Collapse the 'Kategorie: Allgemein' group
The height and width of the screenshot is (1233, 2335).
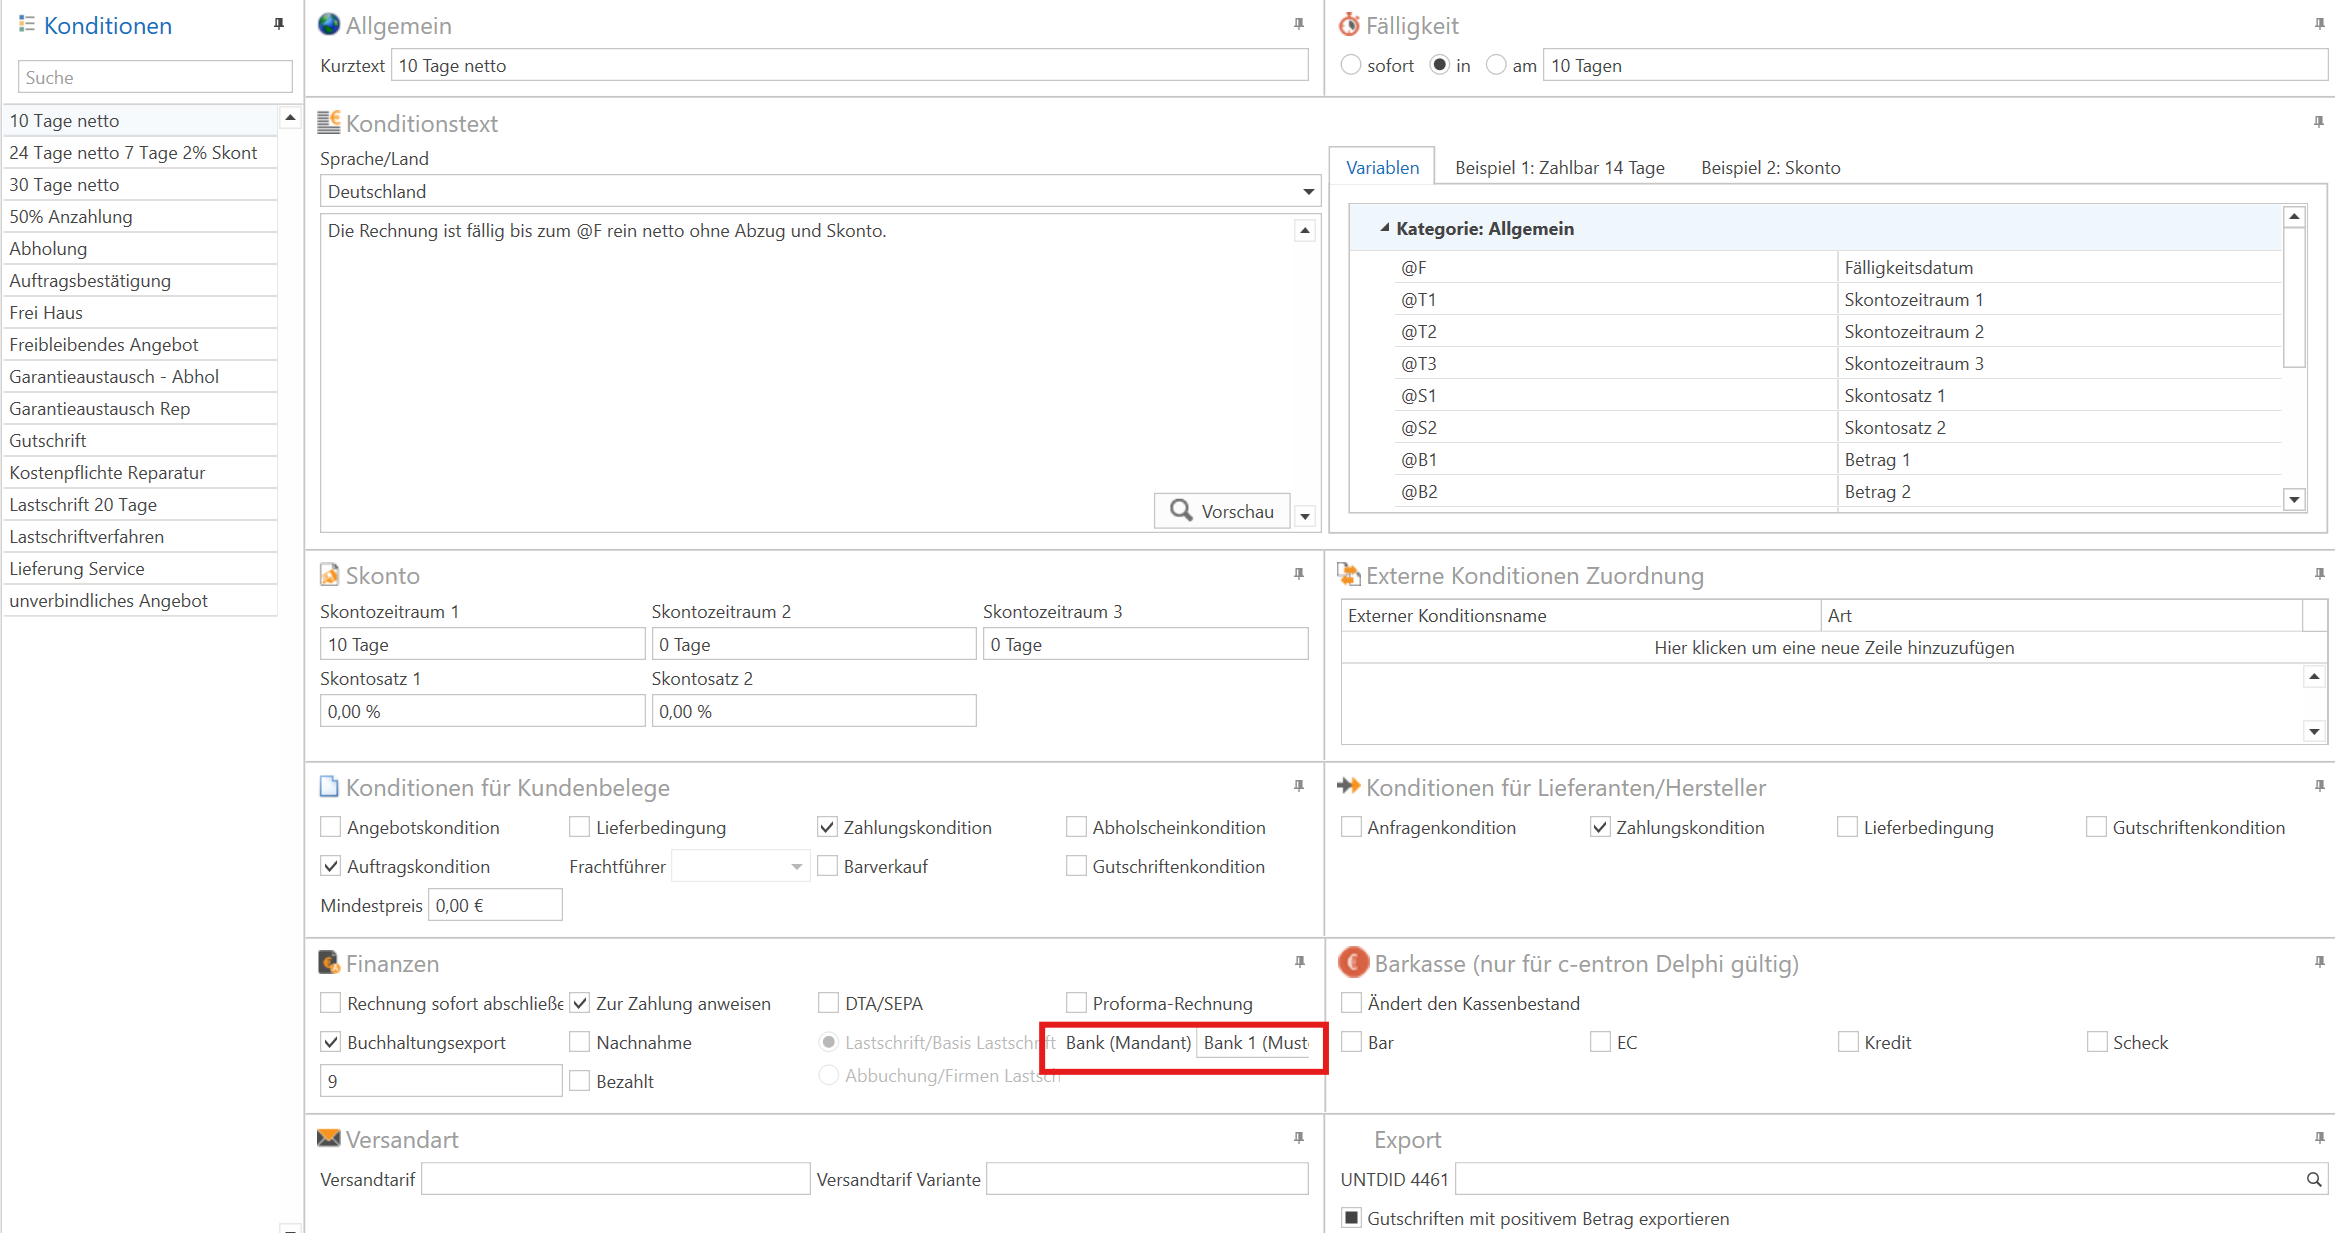pyautogui.click(x=1385, y=228)
